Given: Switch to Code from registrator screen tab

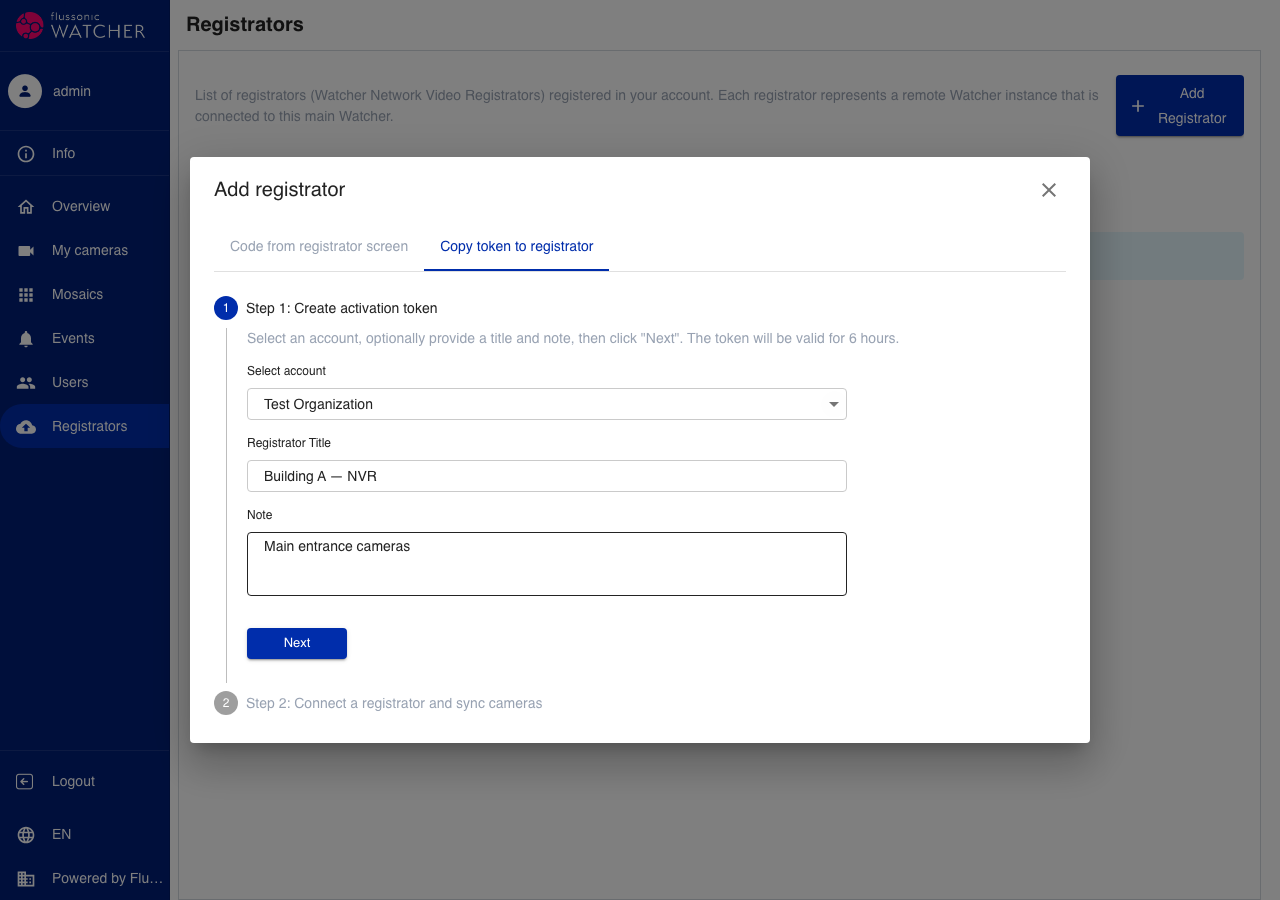Looking at the screenshot, I should click(x=319, y=246).
